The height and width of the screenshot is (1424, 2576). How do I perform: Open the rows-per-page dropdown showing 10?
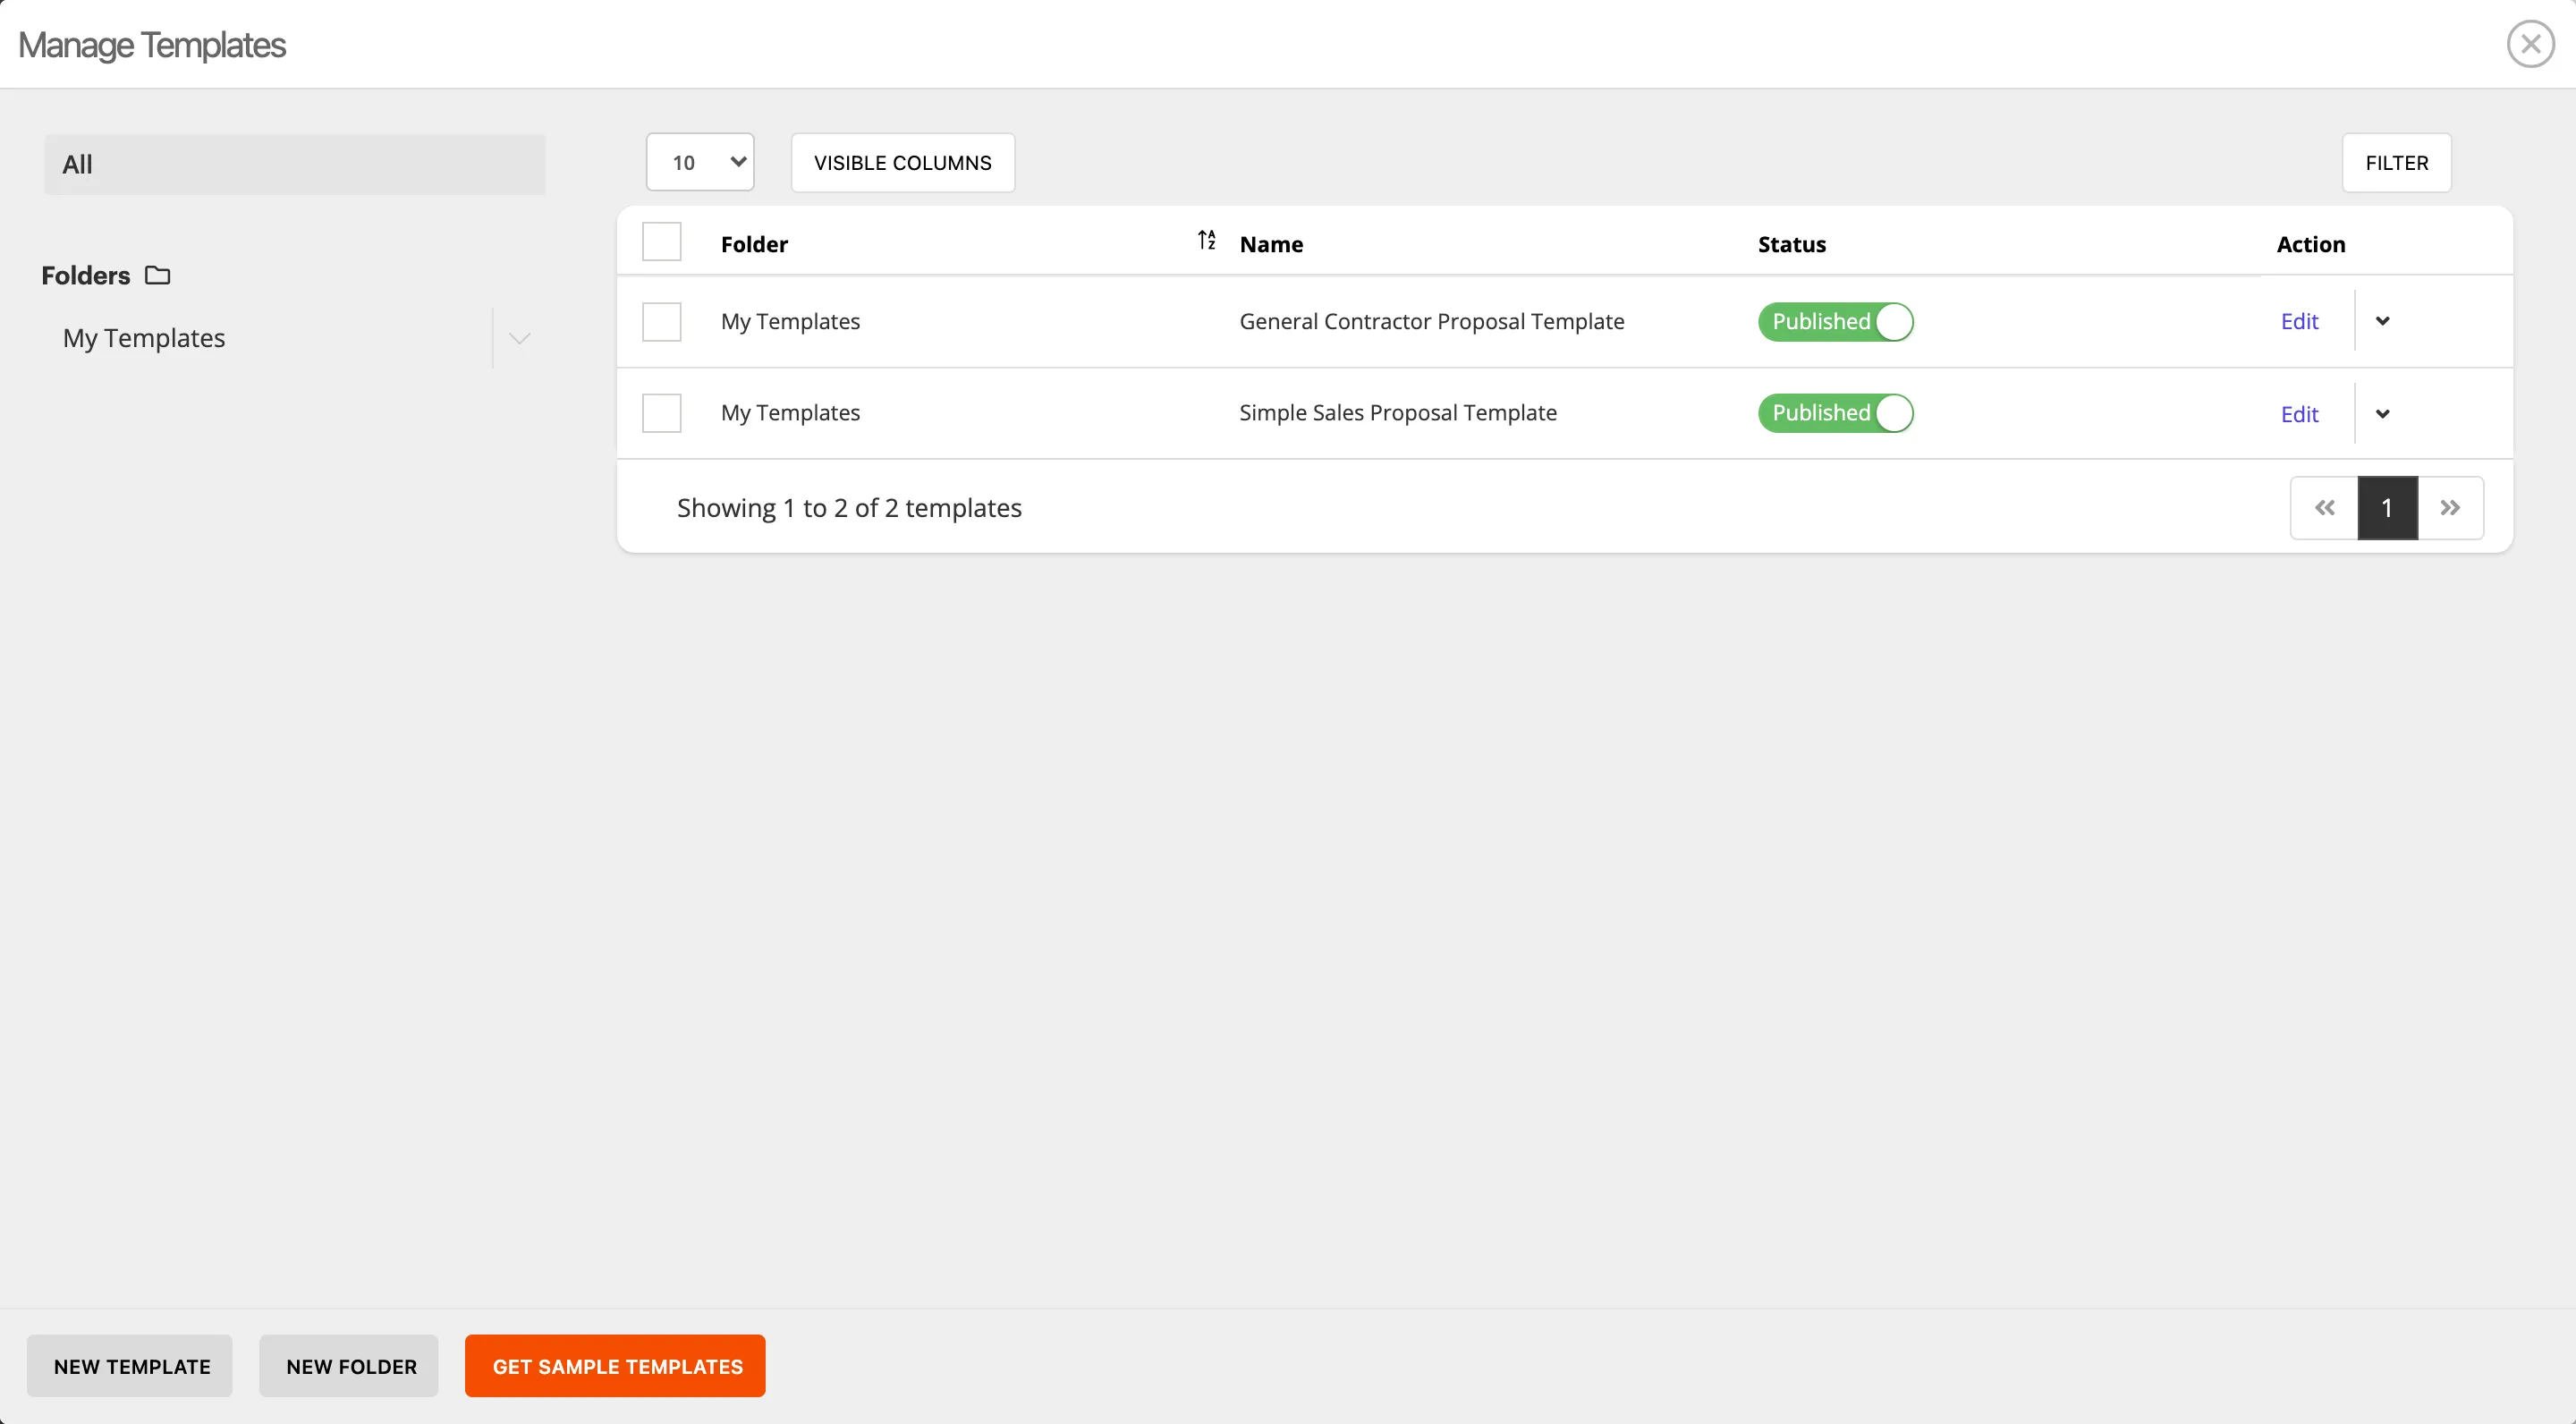[700, 162]
